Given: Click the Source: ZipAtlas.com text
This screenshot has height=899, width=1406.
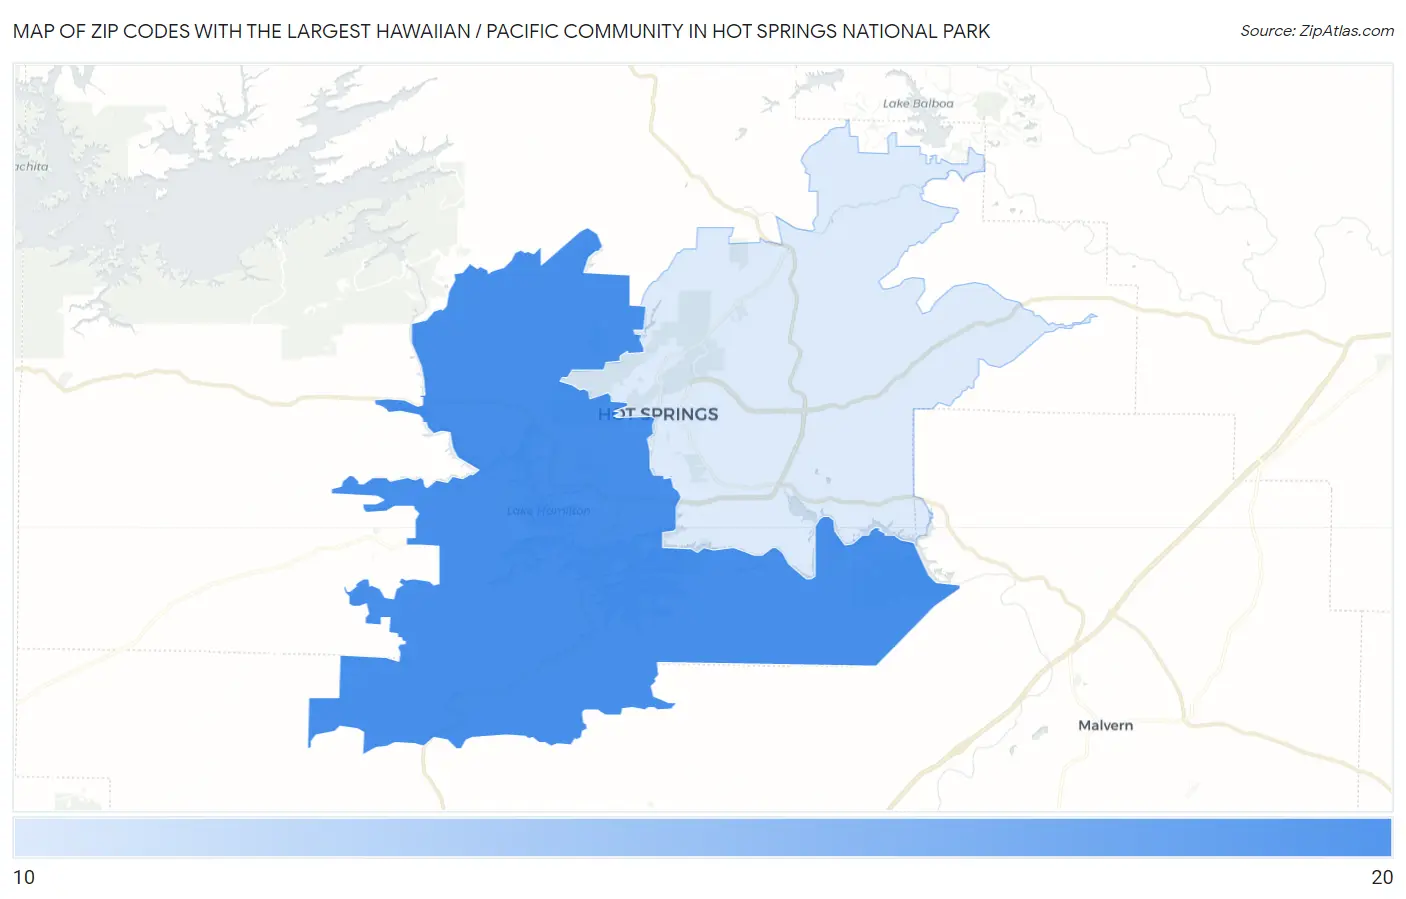Looking at the screenshot, I should [x=1317, y=31].
